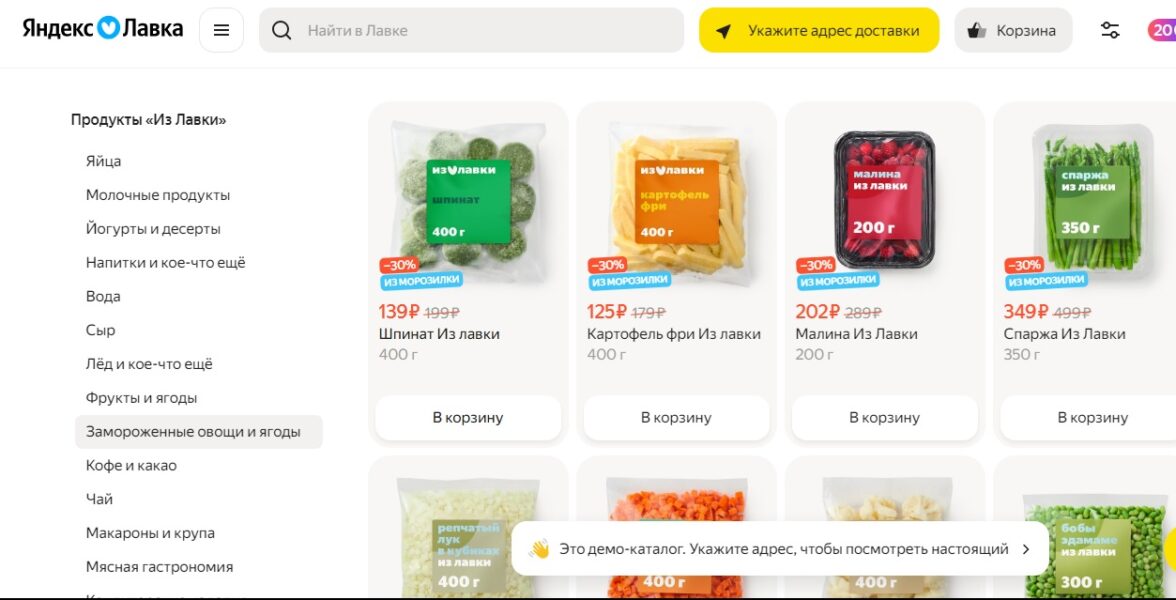Viewport: 1176px width, 600px height.
Task: Add Малина Из Лавки to cart
Action: click(885, 418)
